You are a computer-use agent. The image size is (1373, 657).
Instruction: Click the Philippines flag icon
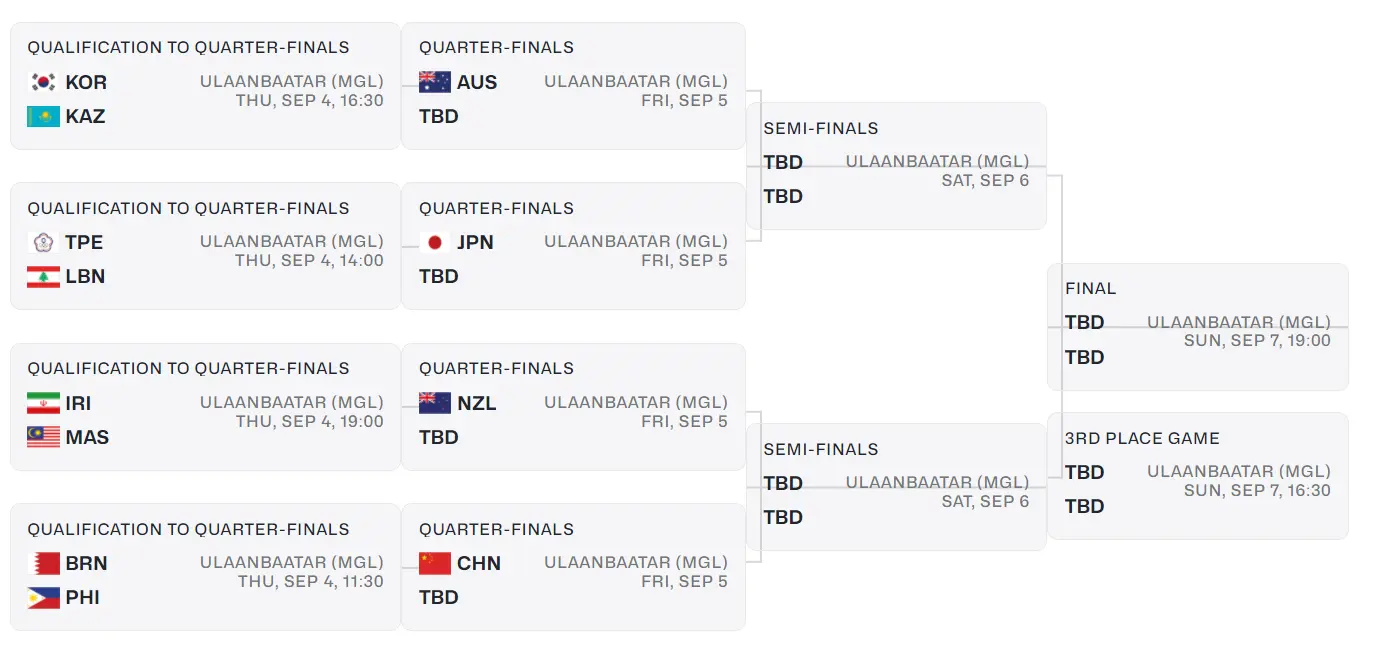(x=43, y=598)
